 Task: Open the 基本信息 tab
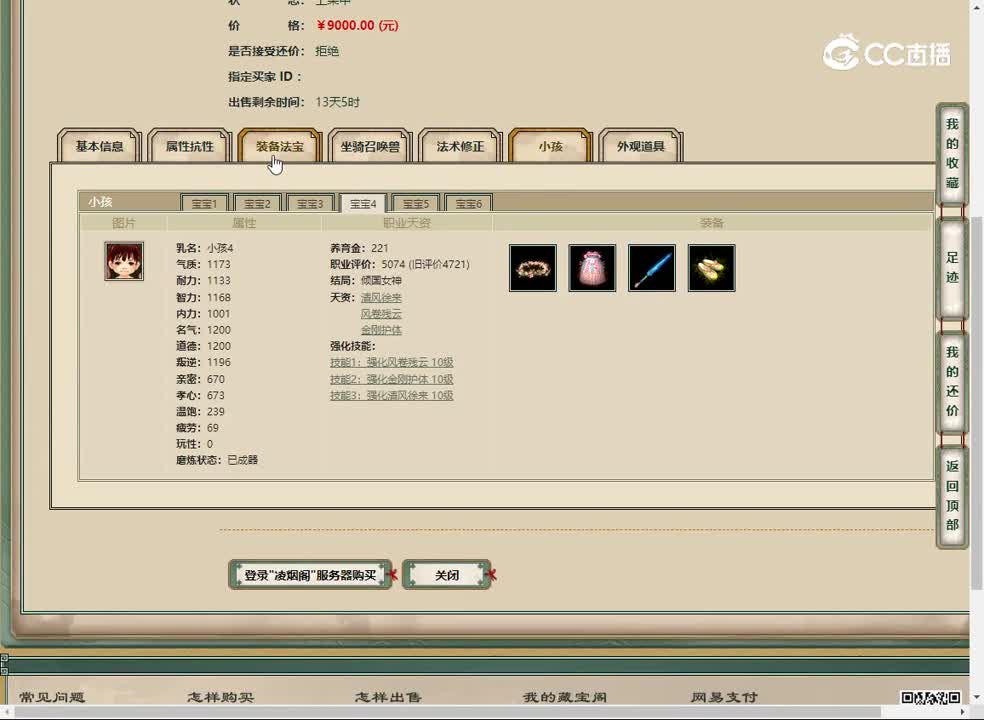pyautogui.click(x=99, y=146)
